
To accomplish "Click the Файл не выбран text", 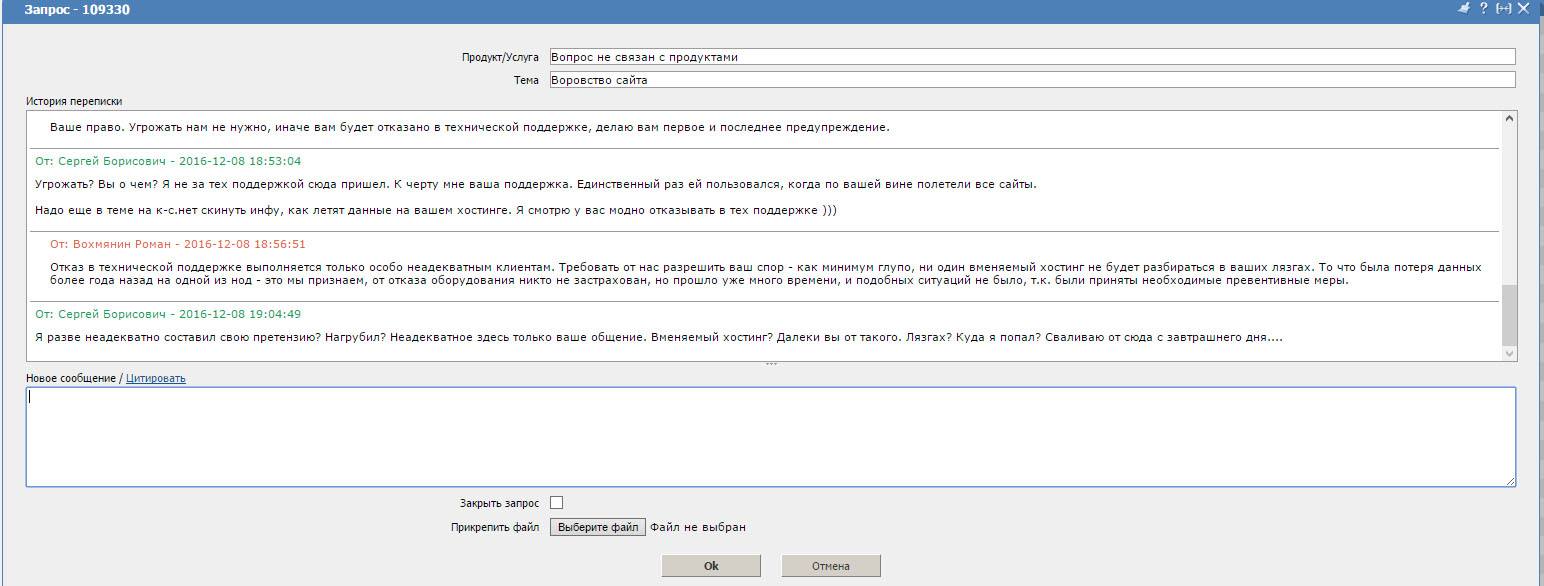I will (698, 527).
